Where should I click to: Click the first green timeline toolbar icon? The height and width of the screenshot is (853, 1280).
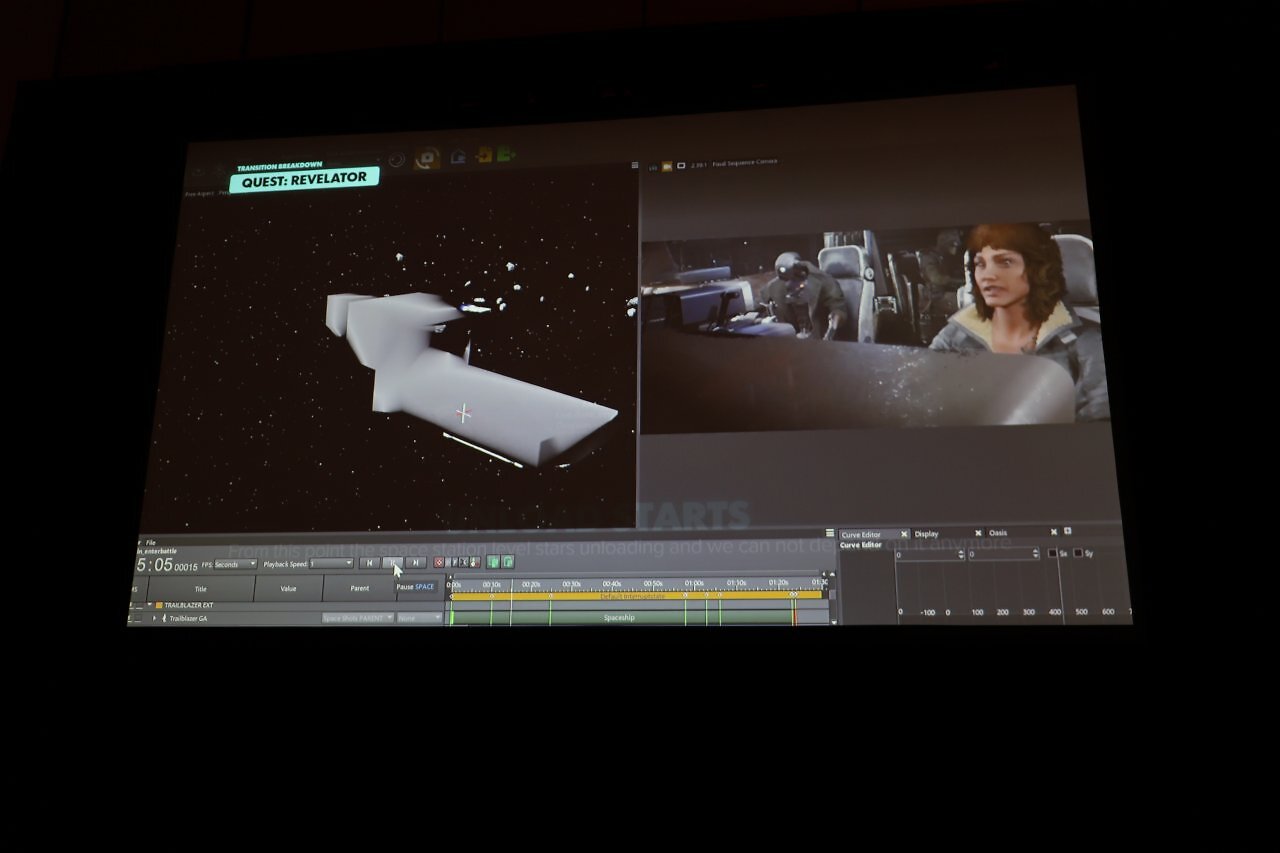coord(493,562)
